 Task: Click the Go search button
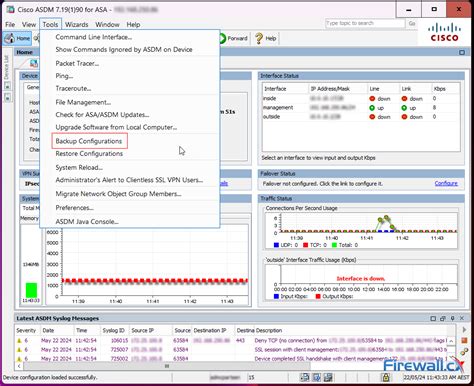pos(412,23)
